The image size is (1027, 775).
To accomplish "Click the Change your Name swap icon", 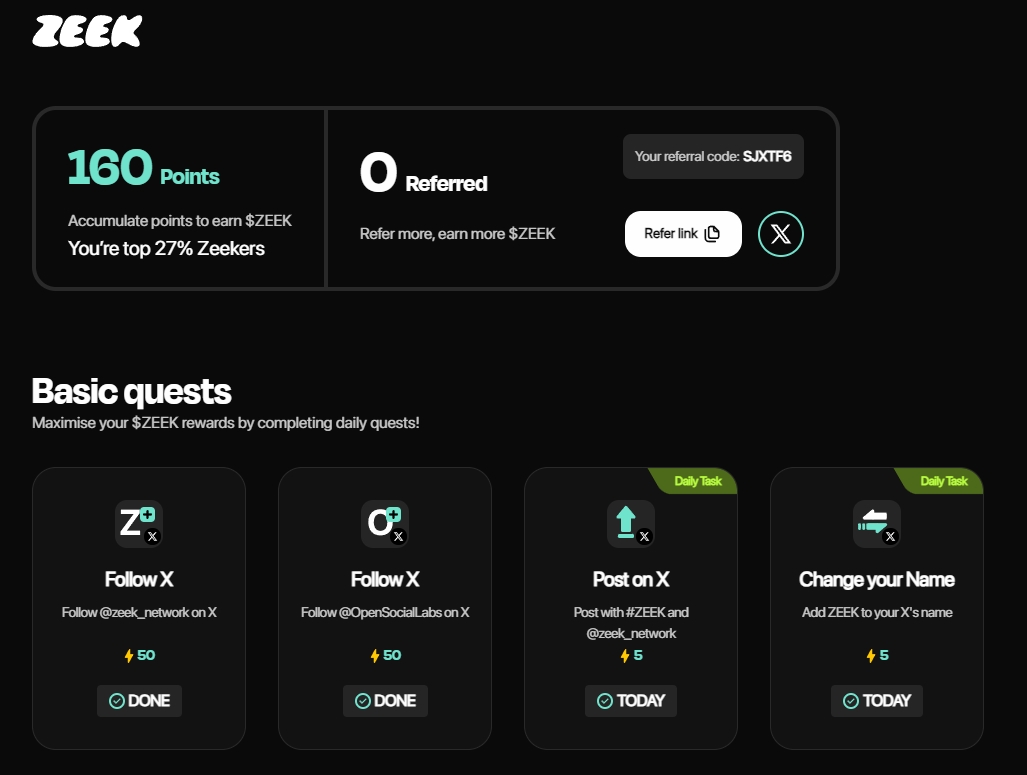I will click(877, 524).
